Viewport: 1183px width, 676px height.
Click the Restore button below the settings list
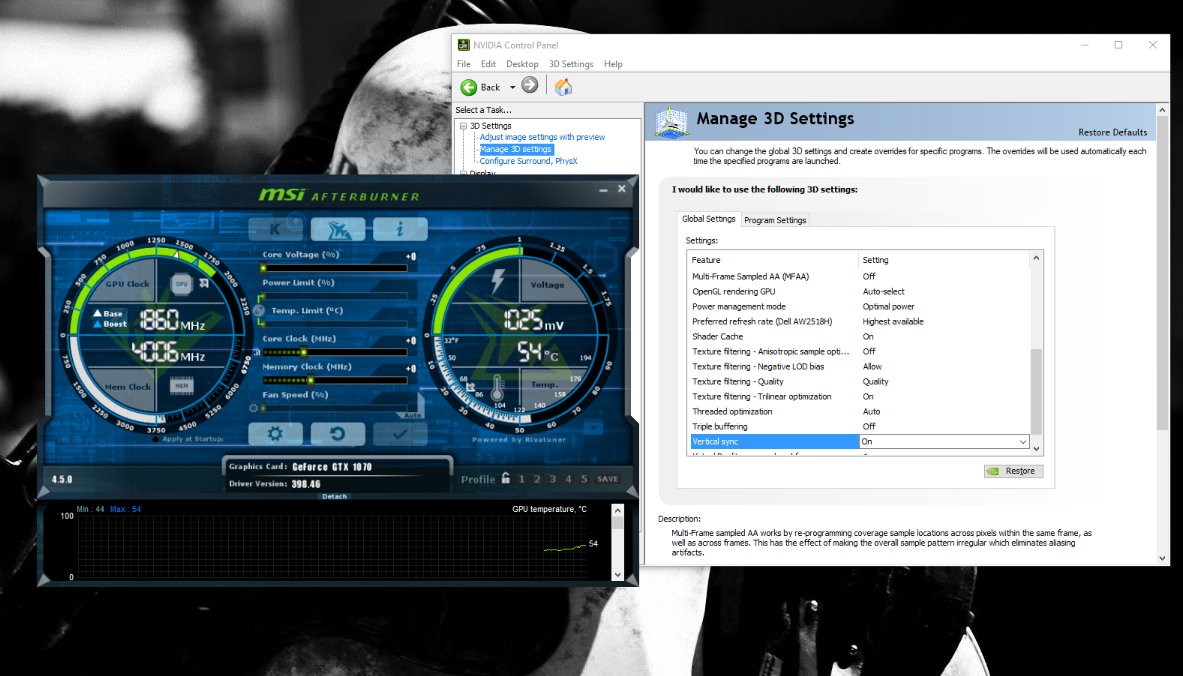(x=1013, y=471)
